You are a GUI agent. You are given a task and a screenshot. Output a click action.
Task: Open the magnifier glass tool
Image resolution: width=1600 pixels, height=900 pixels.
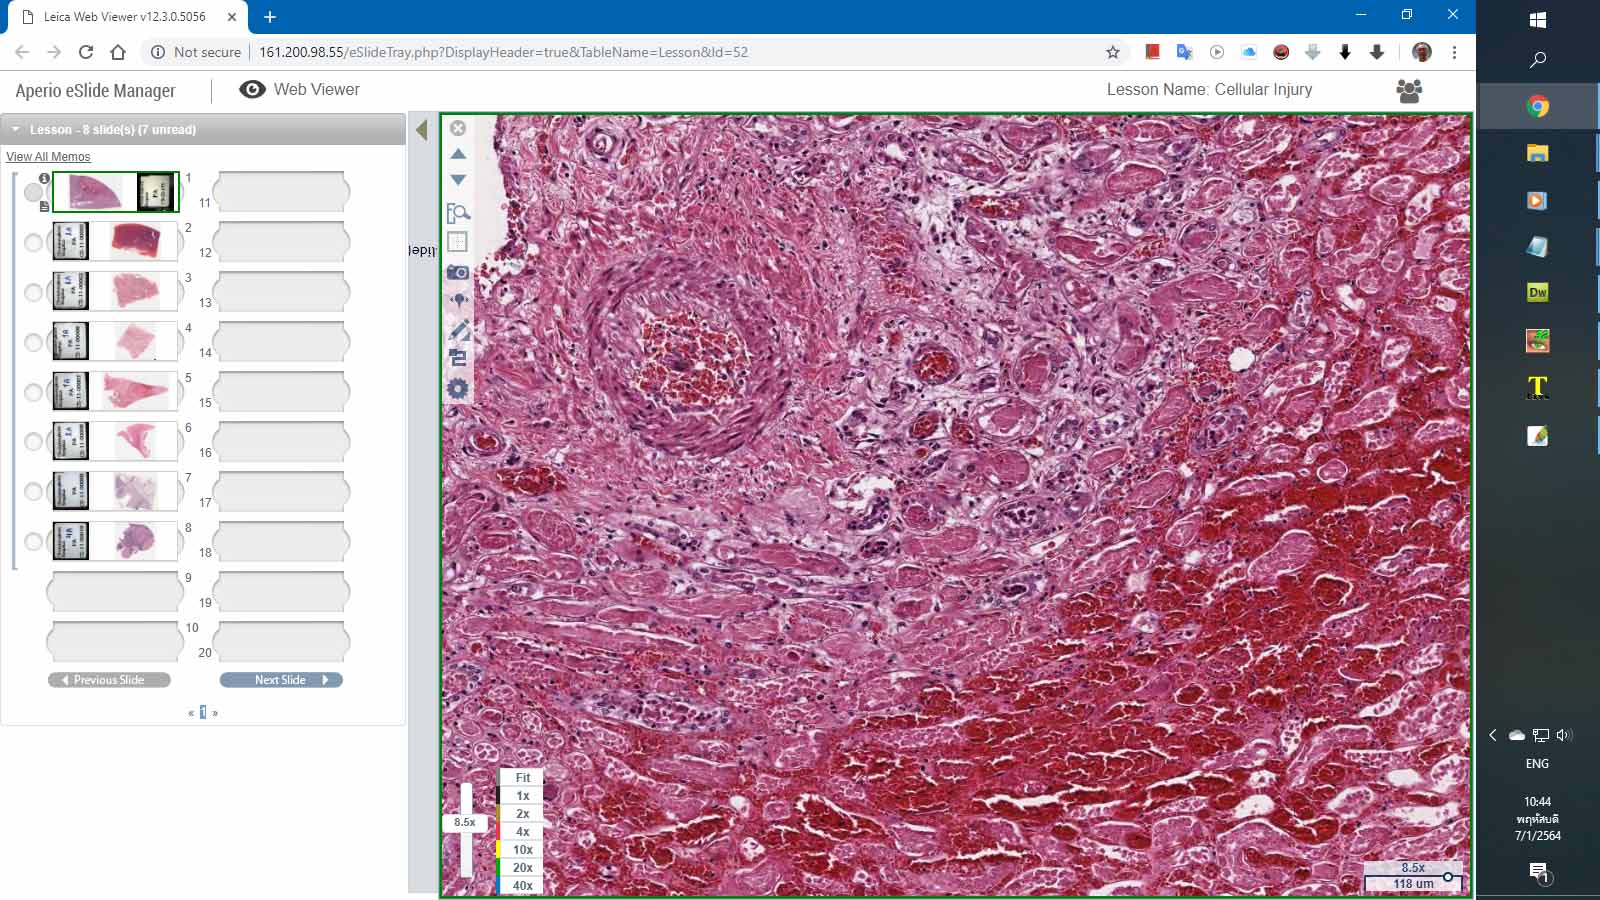coord(458,212)
